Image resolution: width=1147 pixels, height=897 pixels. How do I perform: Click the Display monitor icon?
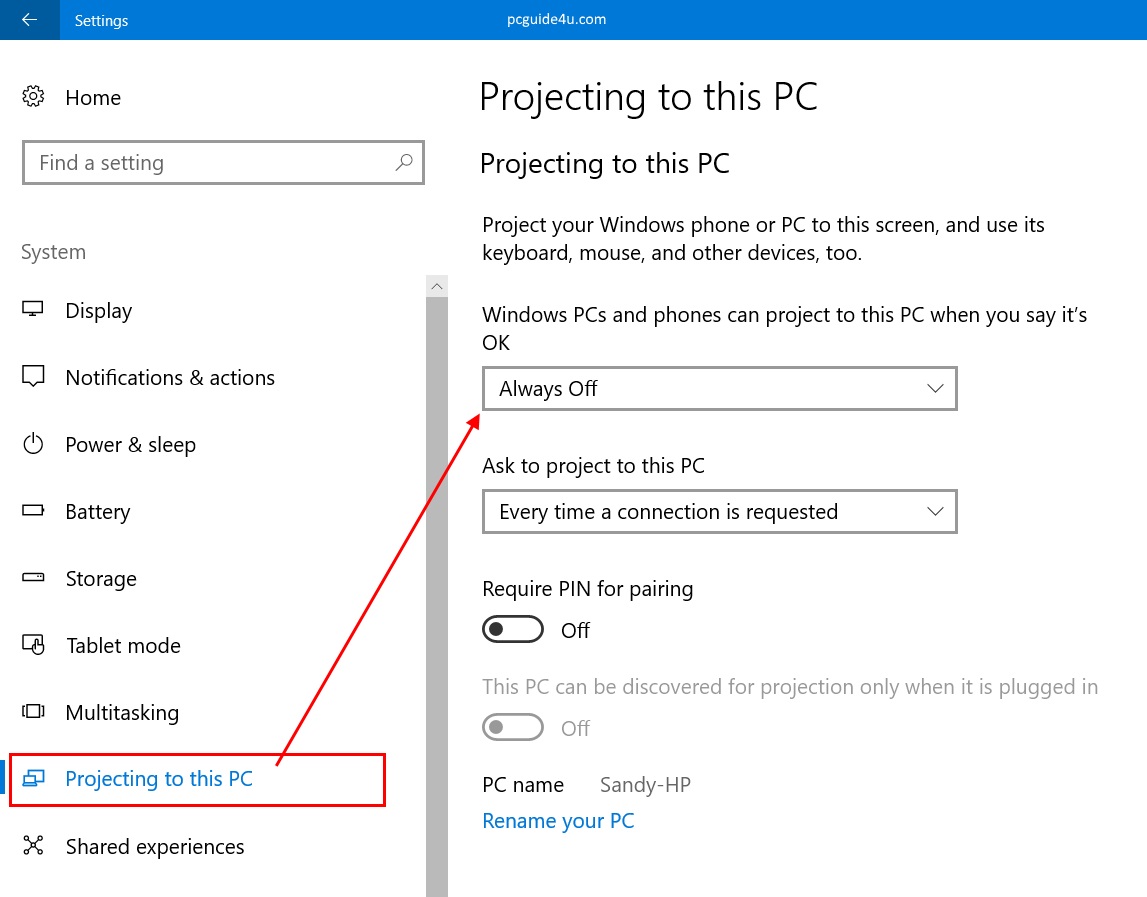coord(33,310)
